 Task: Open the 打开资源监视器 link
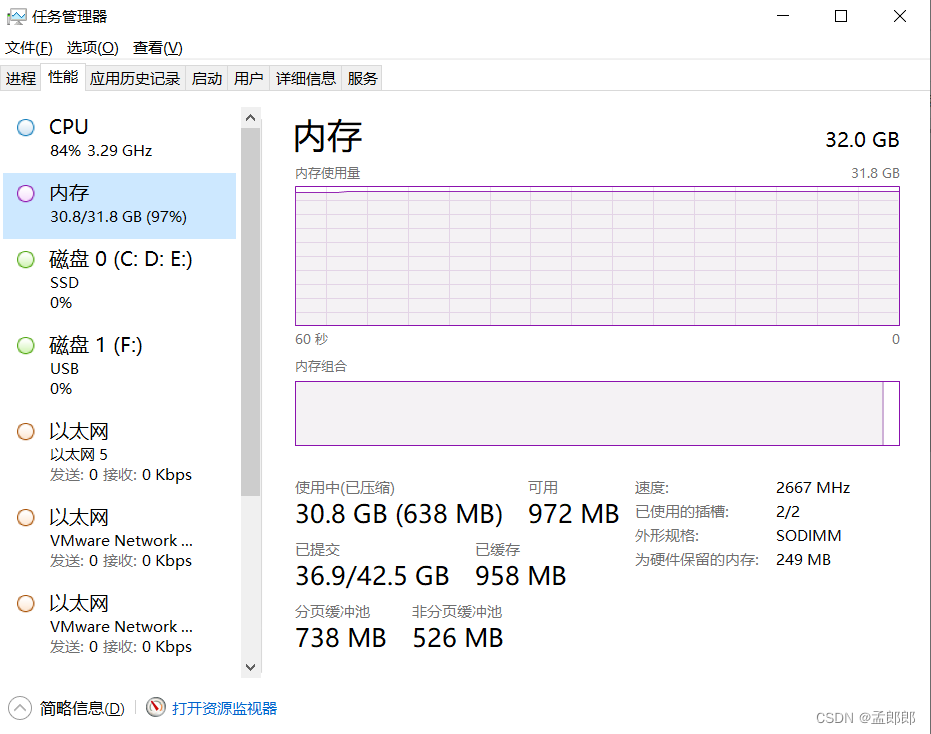tap(224, 708)
